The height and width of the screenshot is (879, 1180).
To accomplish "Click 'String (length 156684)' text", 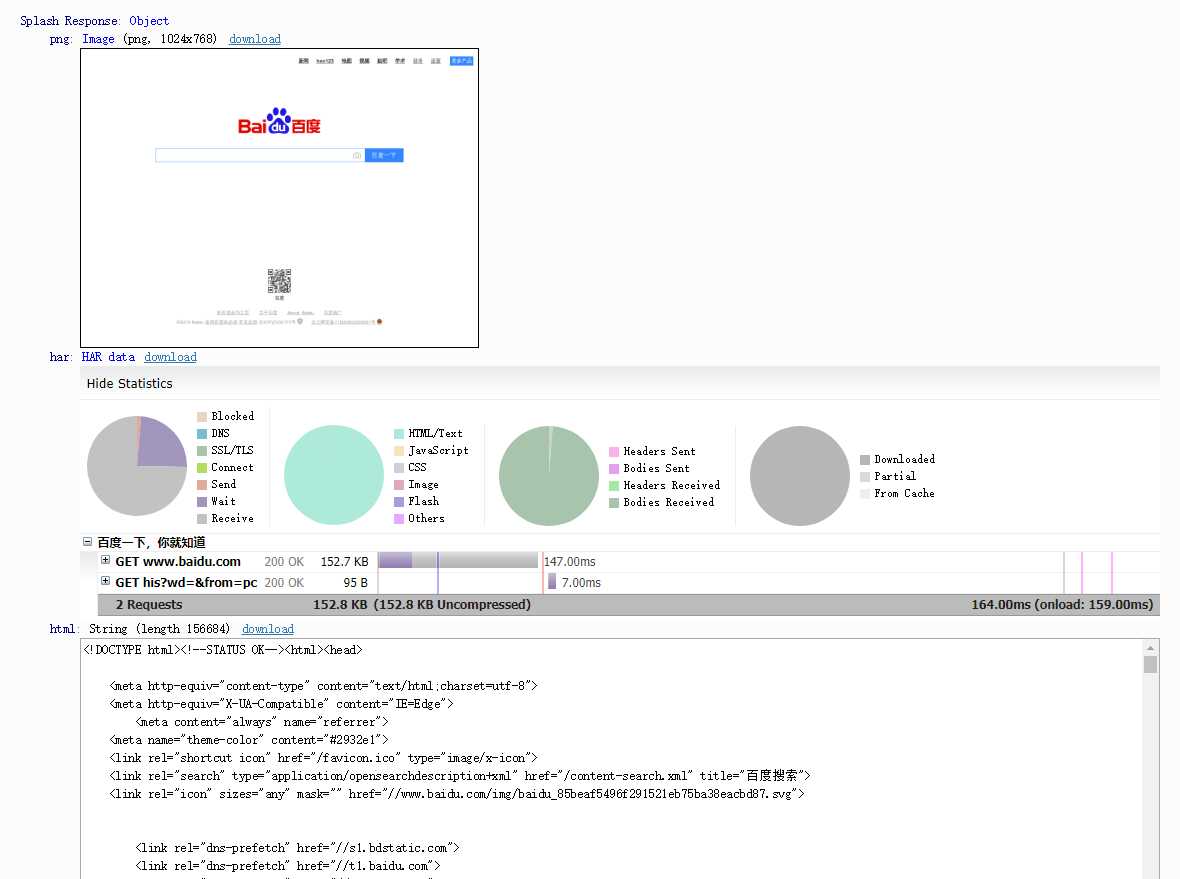I will [x=160, y=629].
